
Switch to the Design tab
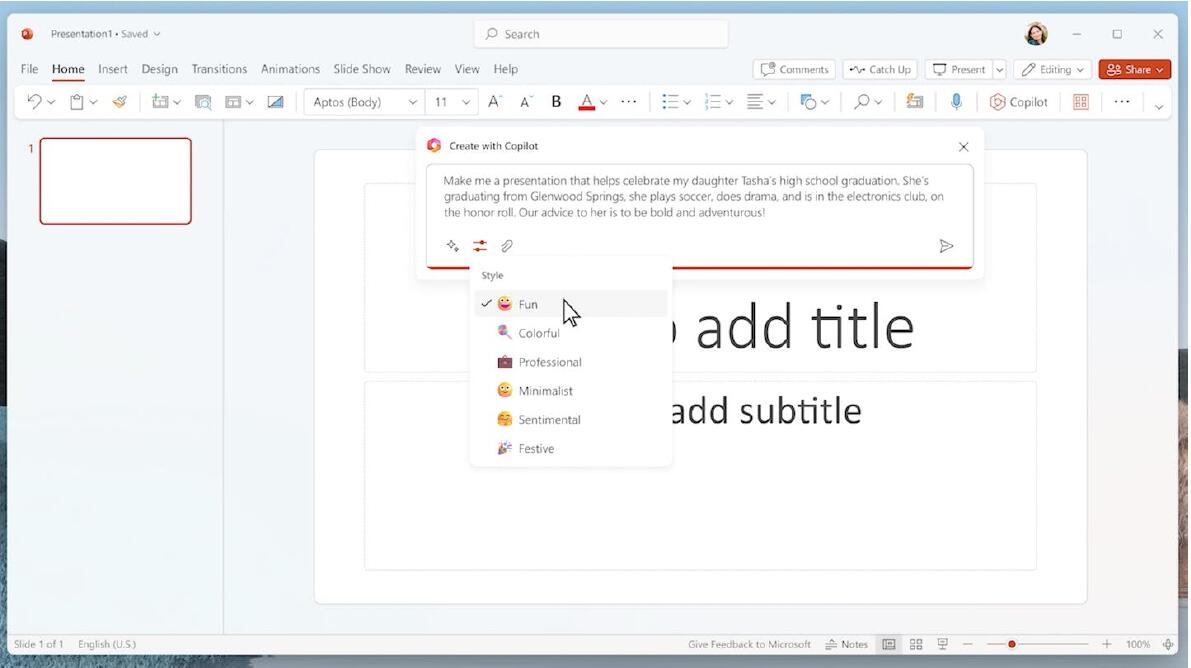pyautogui.click(x=160, y=69)
